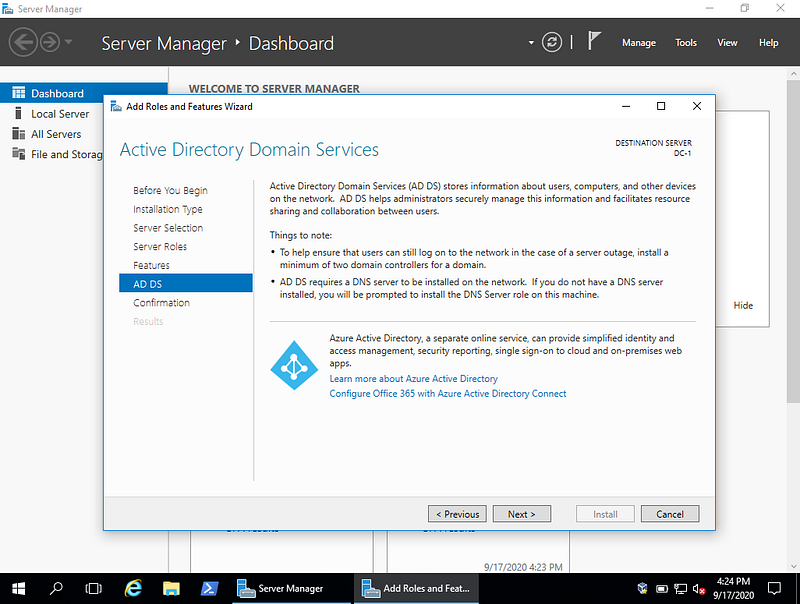Screen dimensions: 800x604
Task: Go to Confirmation wizard step
Action: click(x=161, y=303)
